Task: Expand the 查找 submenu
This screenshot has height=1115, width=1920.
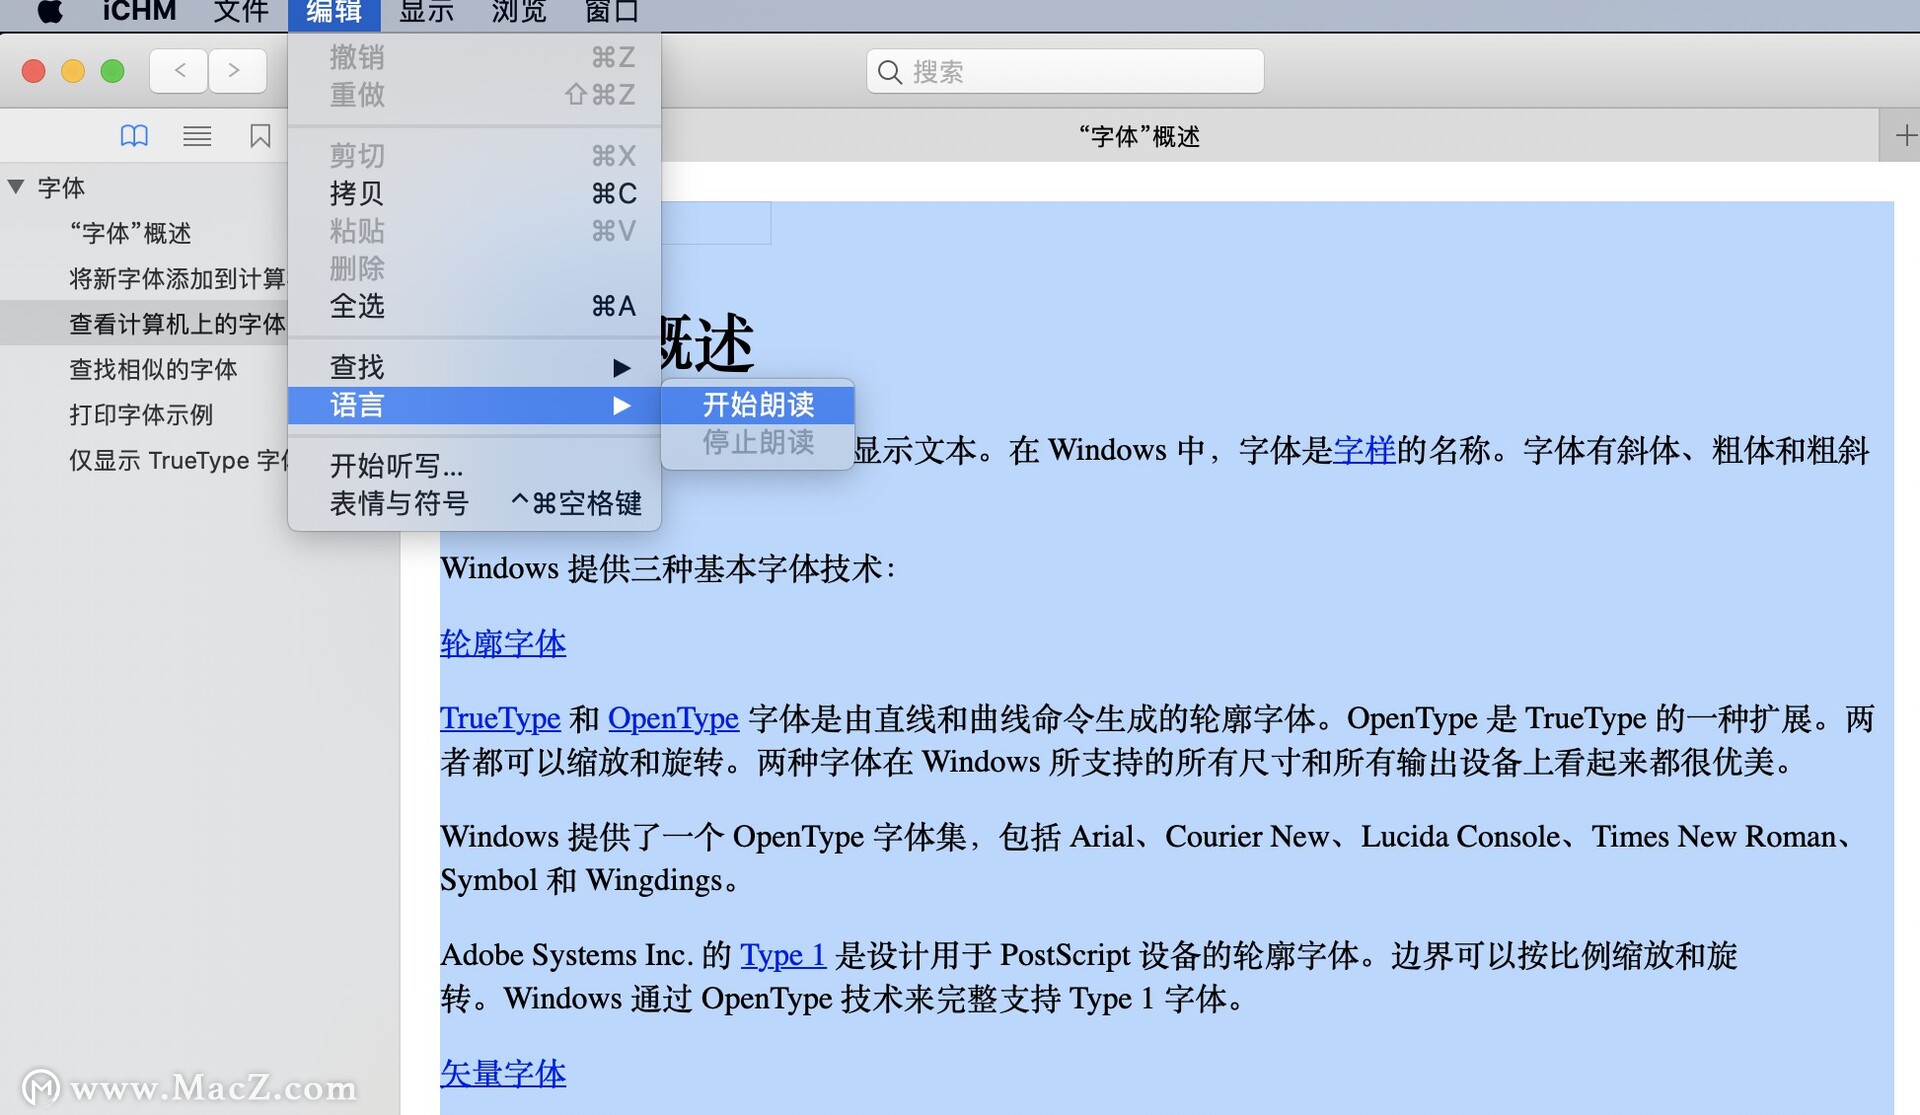Action: [474, 367]
